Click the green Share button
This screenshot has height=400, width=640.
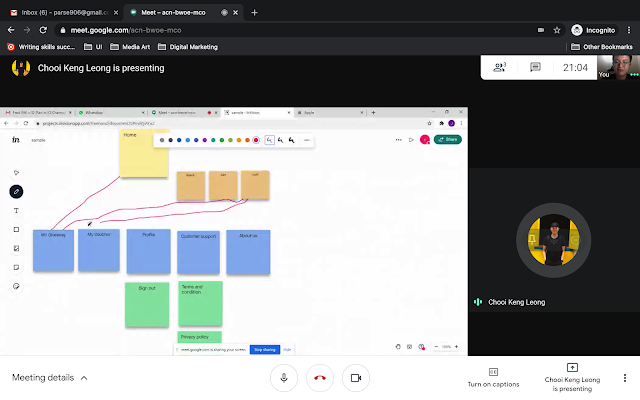pyautogui.click(x=448, y=140)
